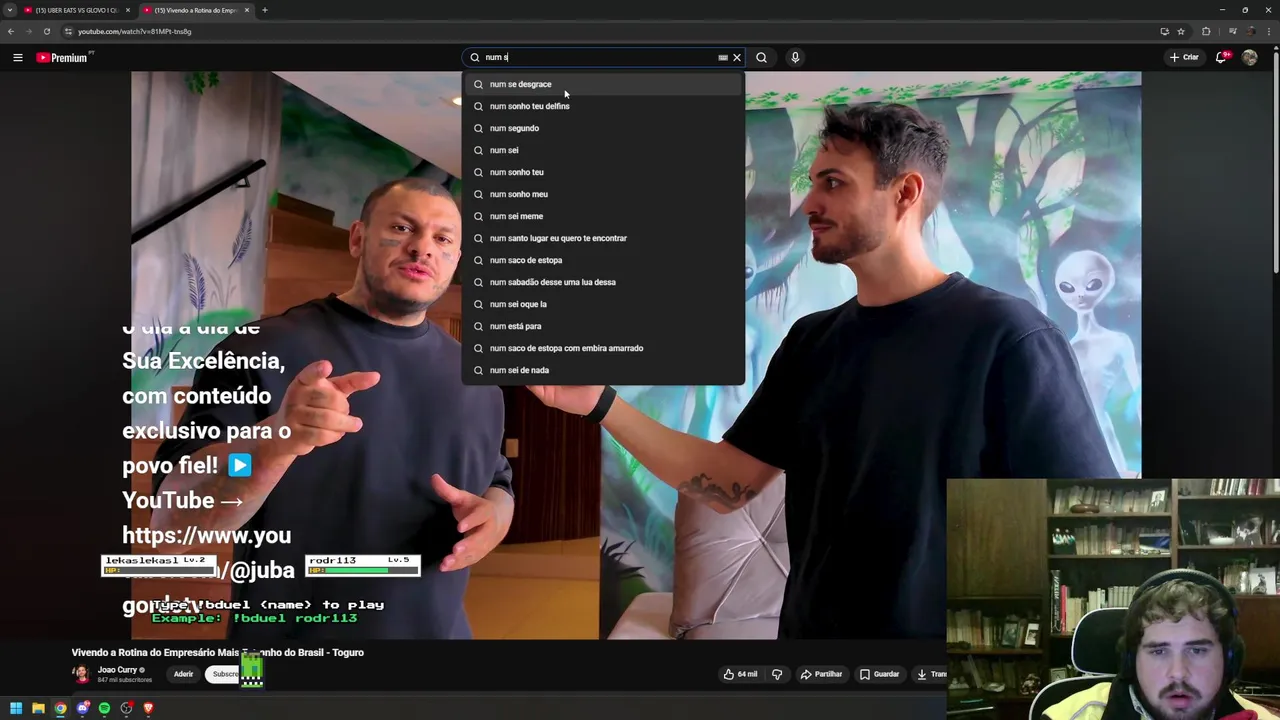Viewport: 1280px width, 720px height.
Task: Select 'num está para' suggestion
Action: tap(603, 326)
